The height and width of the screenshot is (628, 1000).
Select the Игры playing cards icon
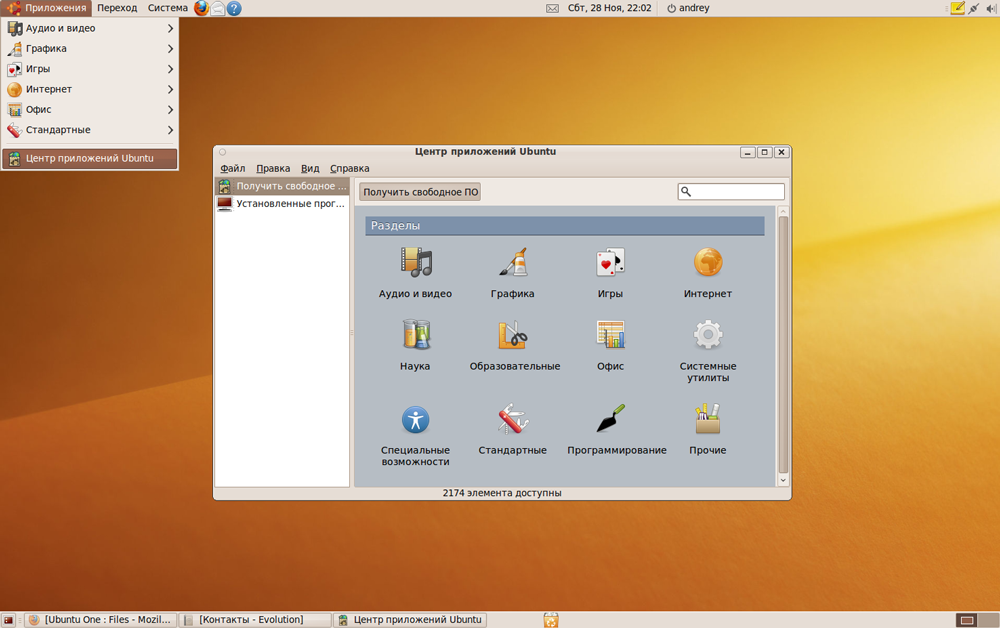pyautogui.click(x=610, y=263)
